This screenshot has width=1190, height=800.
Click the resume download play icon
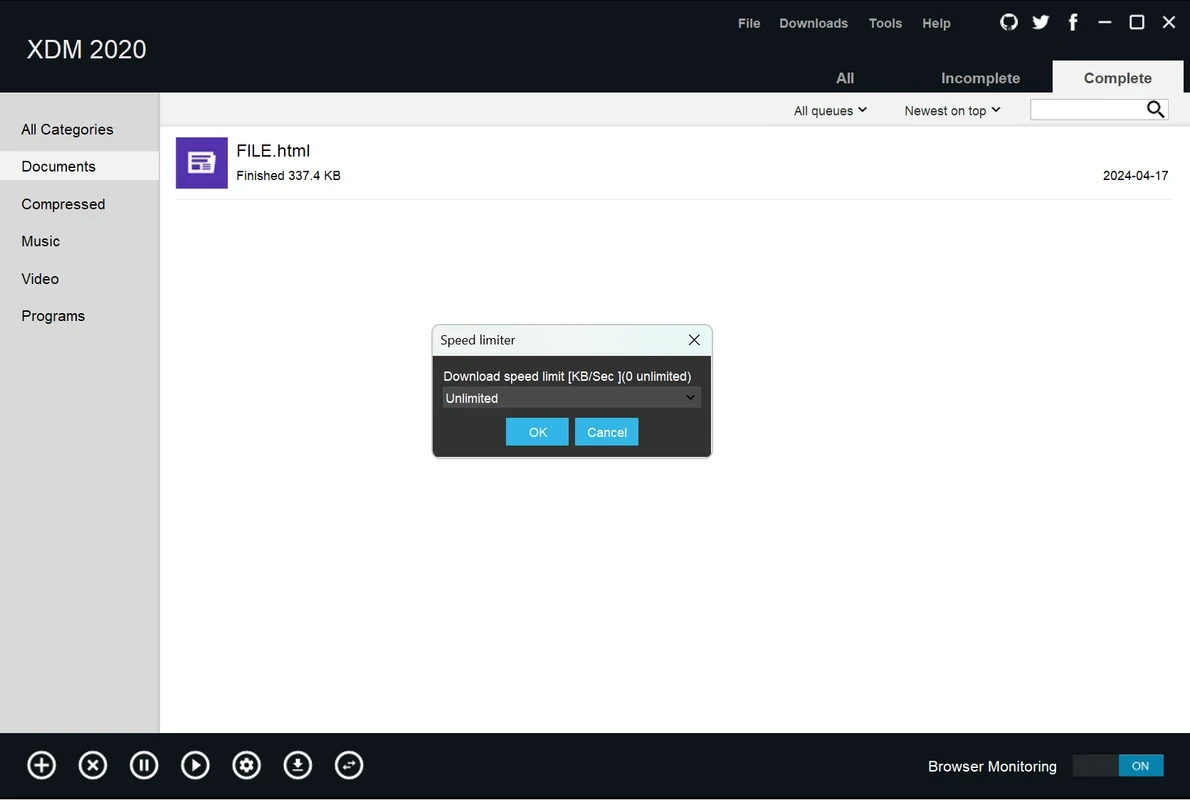[195, 765]
